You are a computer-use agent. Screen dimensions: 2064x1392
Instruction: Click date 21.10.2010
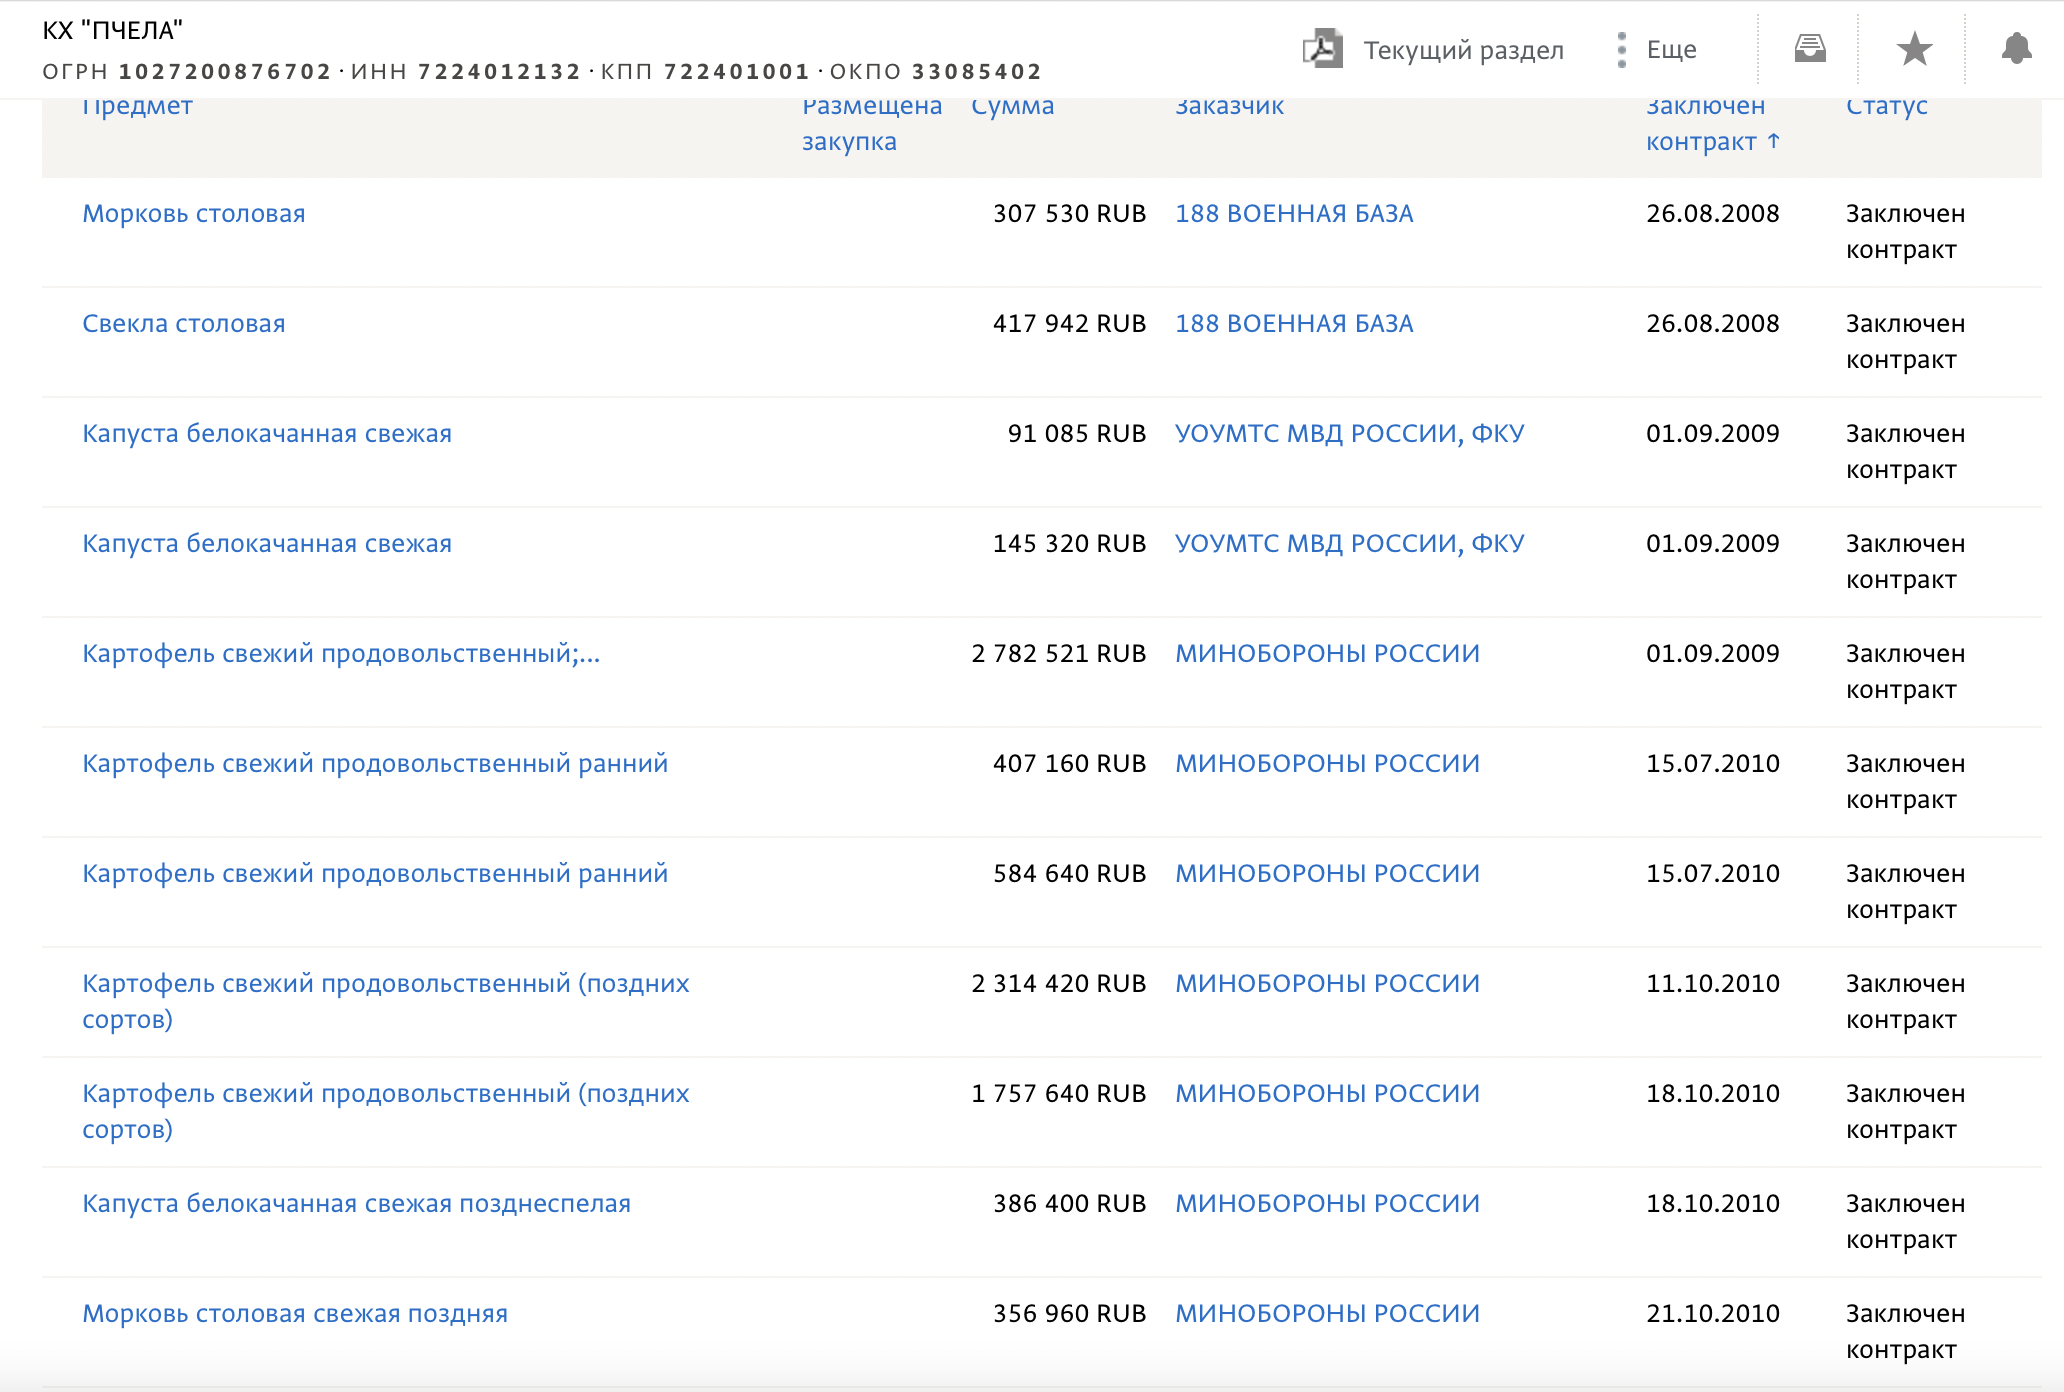point(1713,1314)
